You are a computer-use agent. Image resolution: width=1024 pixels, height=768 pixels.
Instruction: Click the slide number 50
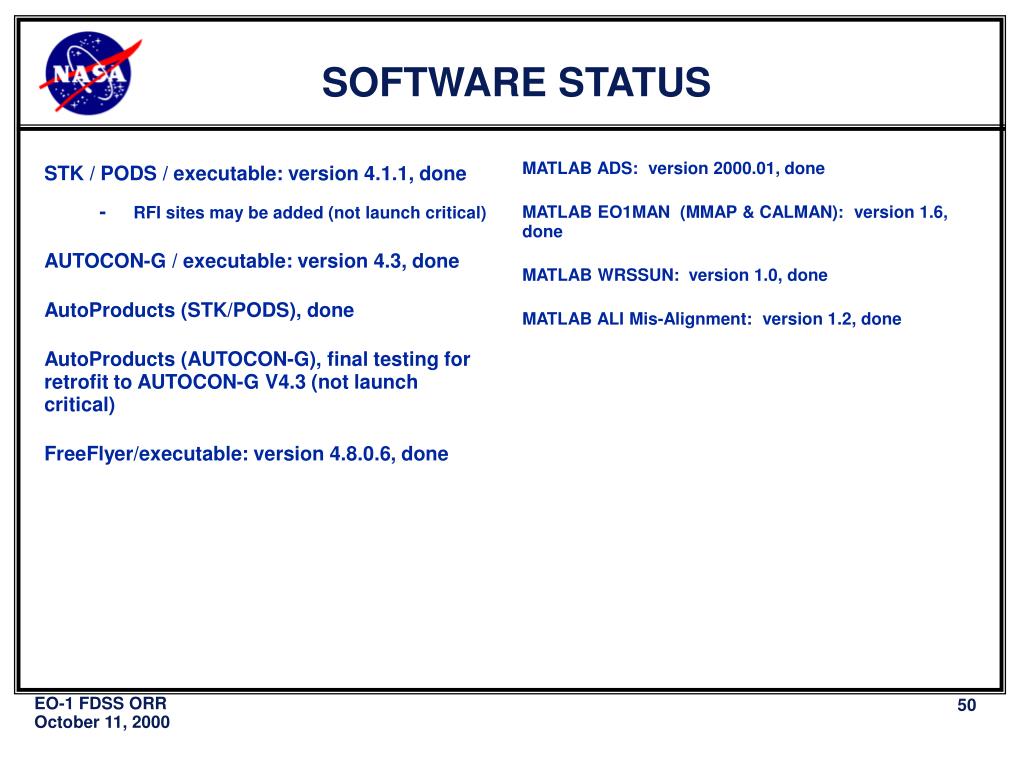pyautogui.click(x=967, y=705)
